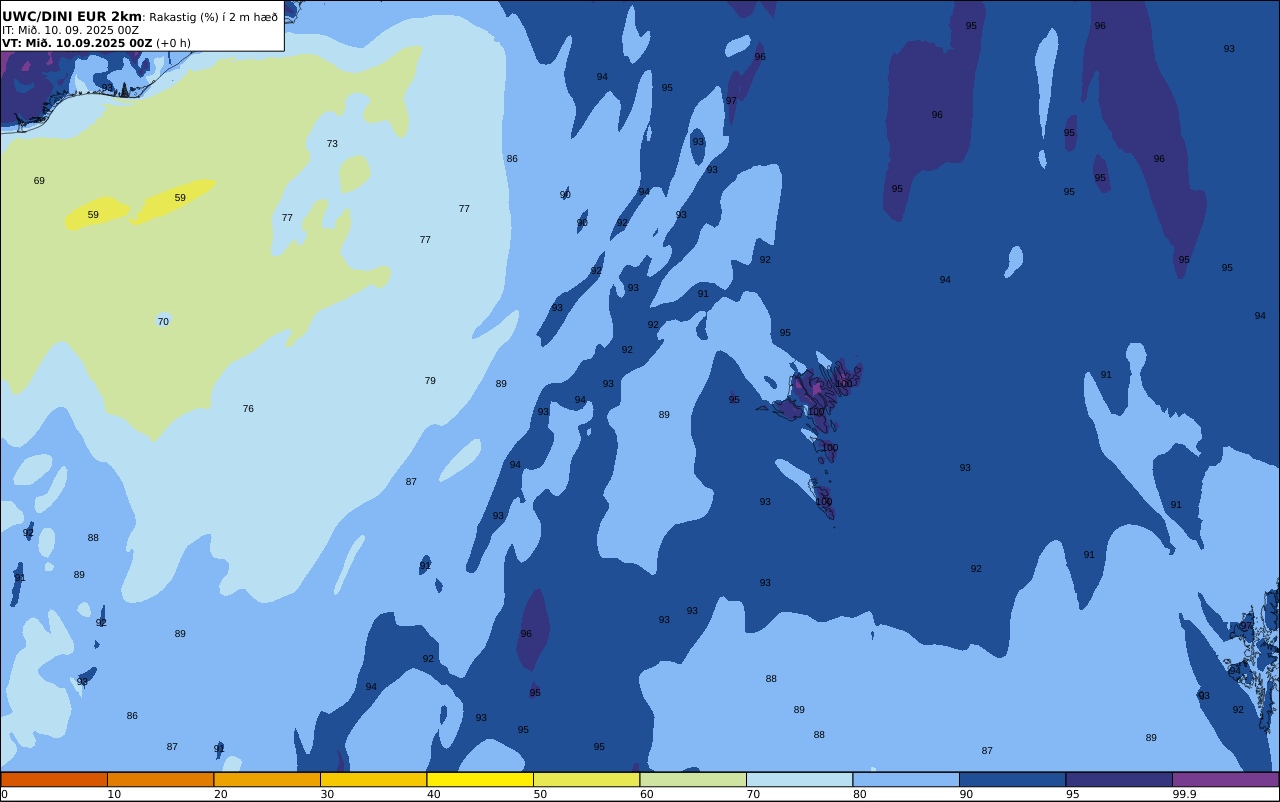Click the legend tick label '40'
1280x802 pixels.
433,794
